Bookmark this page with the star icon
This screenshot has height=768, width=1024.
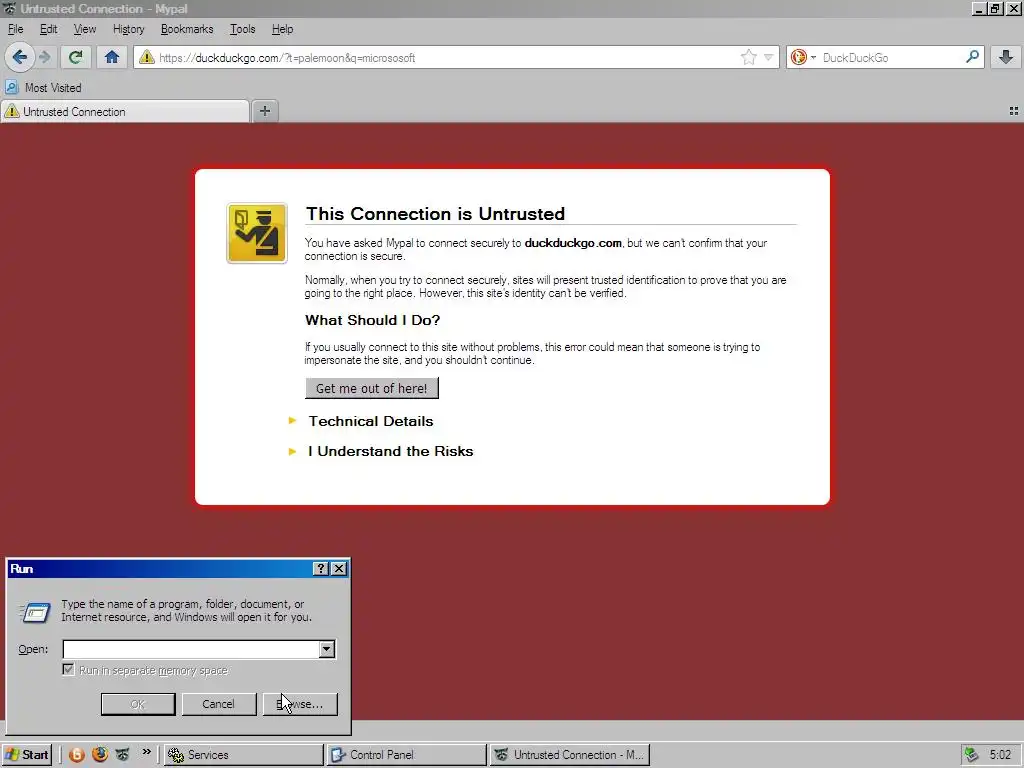(x=748, y=57)
